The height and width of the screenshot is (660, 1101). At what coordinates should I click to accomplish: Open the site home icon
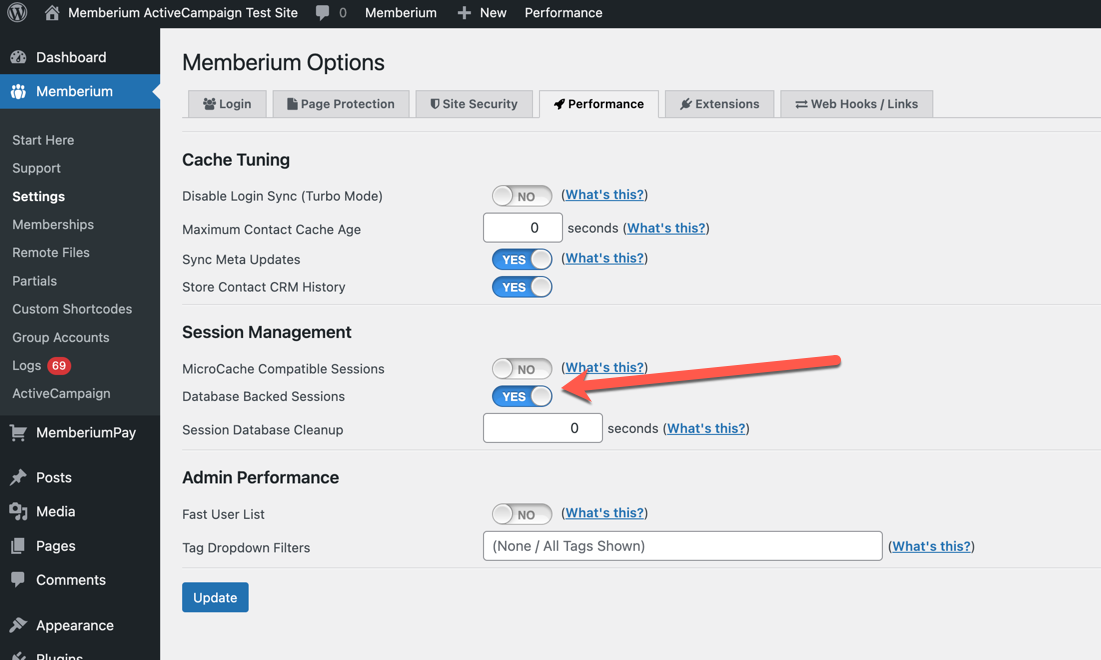(51, 13)
